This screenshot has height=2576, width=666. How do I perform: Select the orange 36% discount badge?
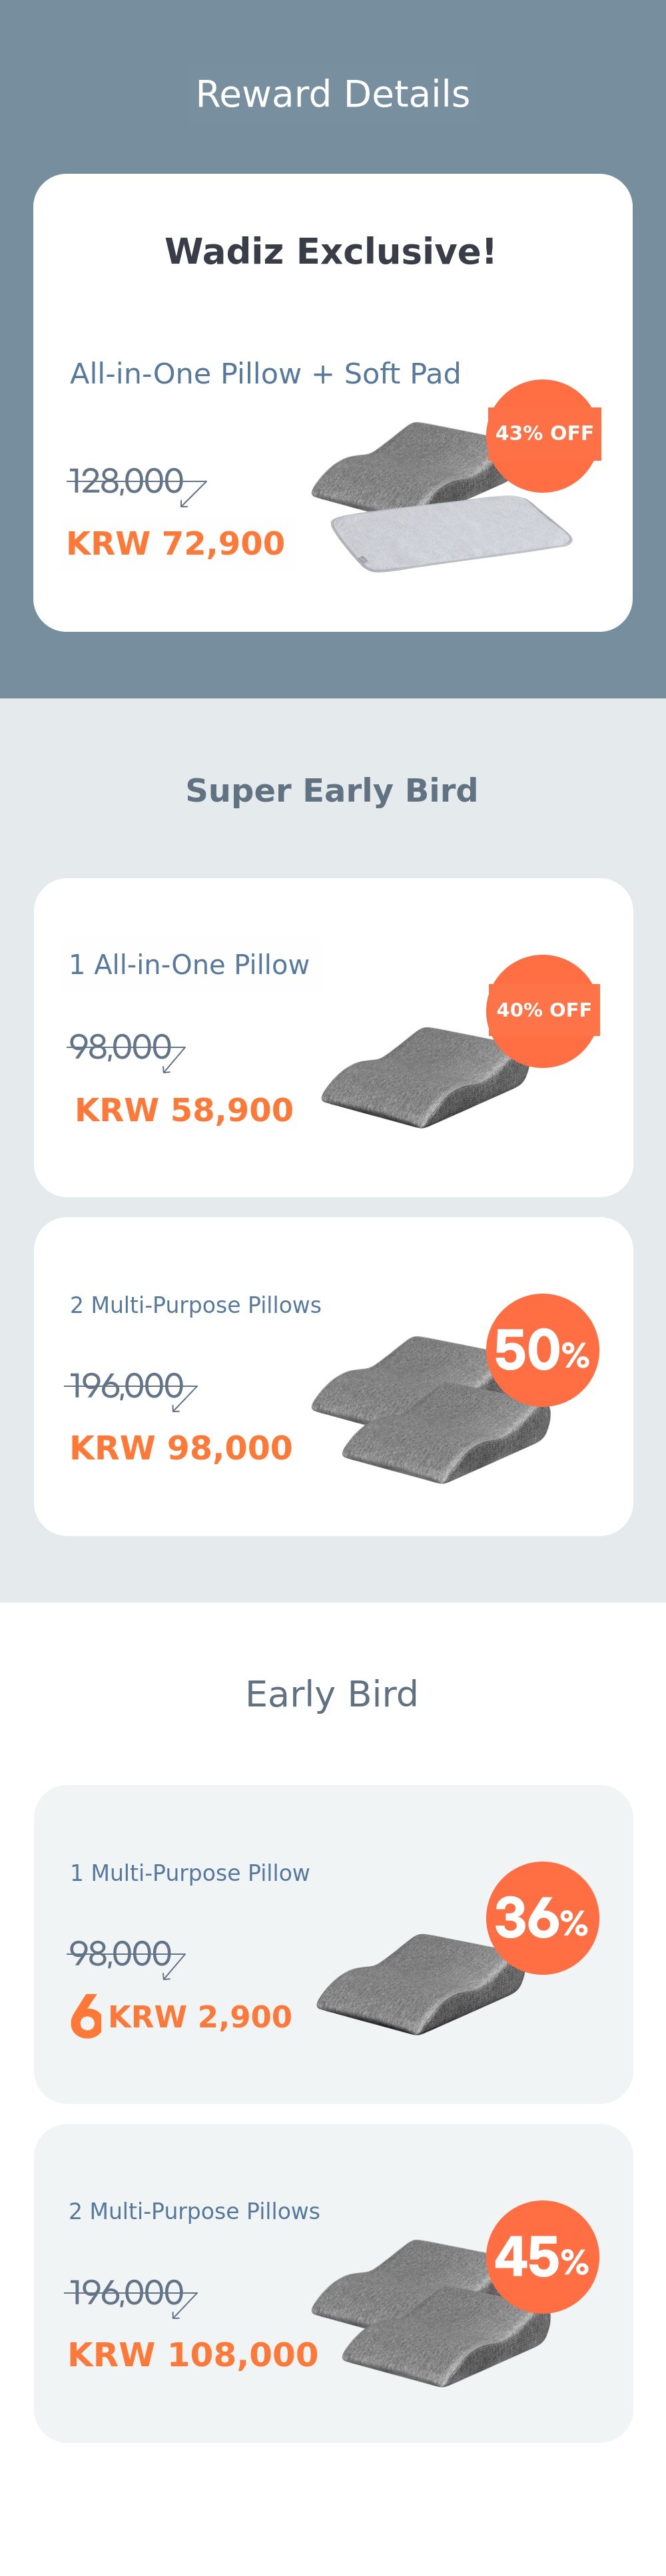[x=542, y=1918]
